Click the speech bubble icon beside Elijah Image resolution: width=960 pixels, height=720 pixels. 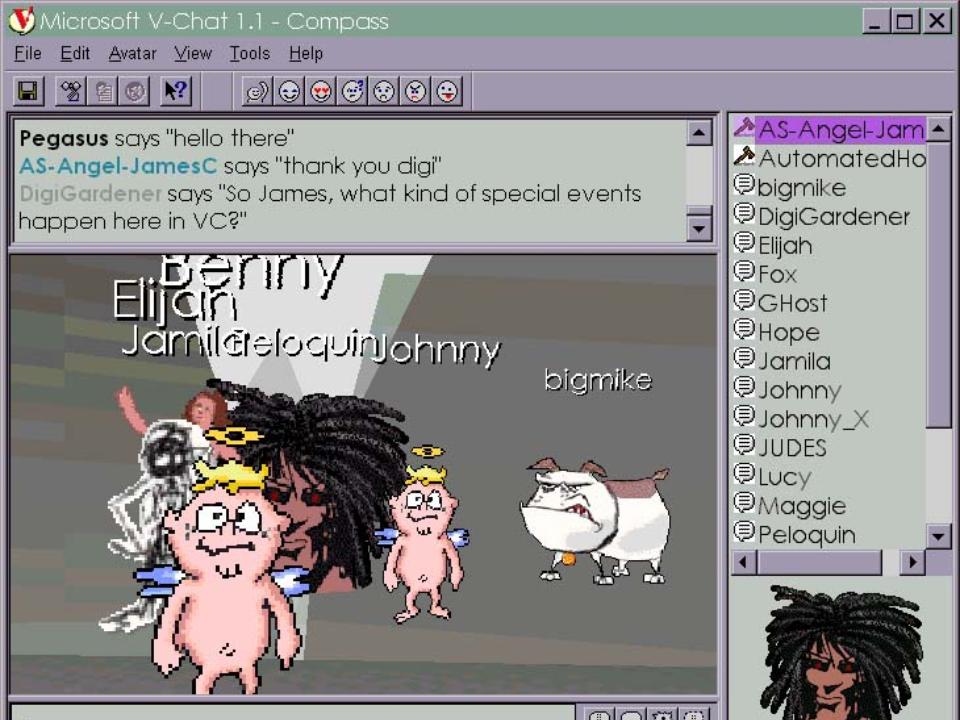pos(744,243)
